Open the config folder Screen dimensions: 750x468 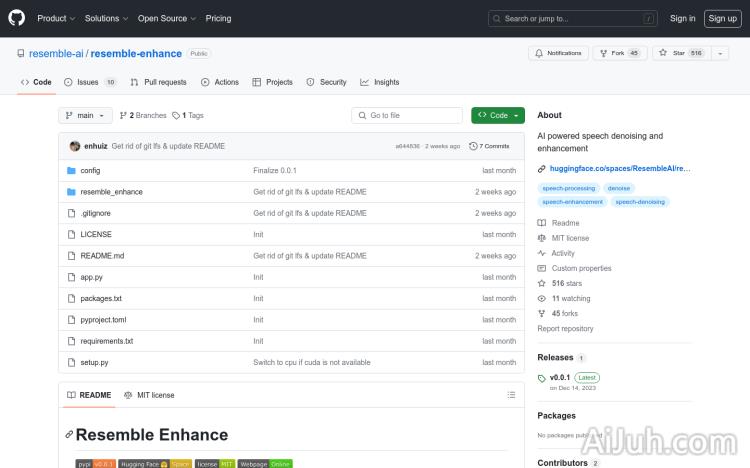click(90, 171)
